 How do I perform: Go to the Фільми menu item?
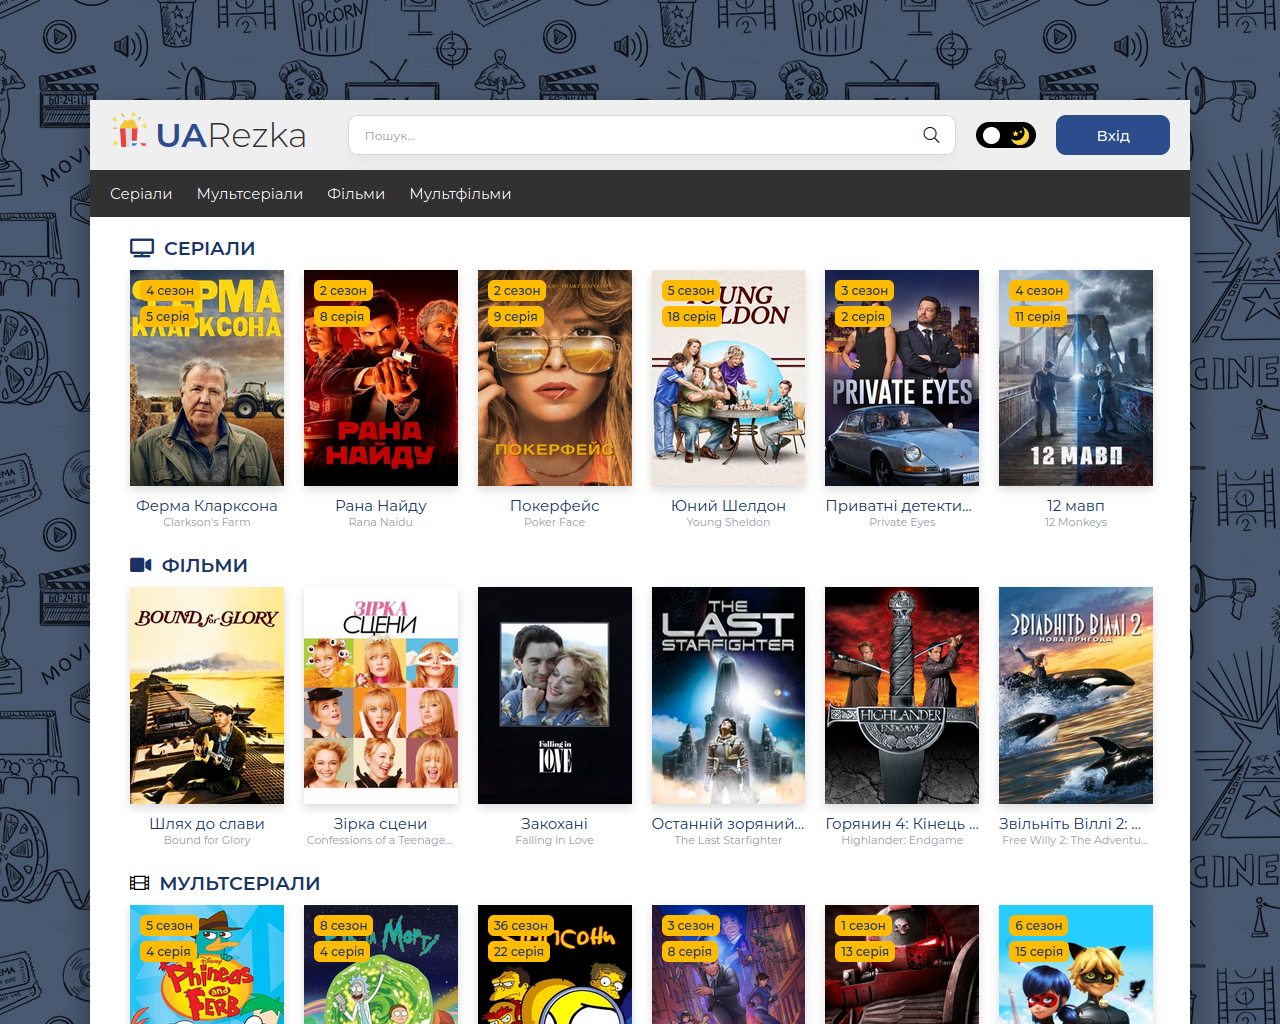[x=356, y=194]
